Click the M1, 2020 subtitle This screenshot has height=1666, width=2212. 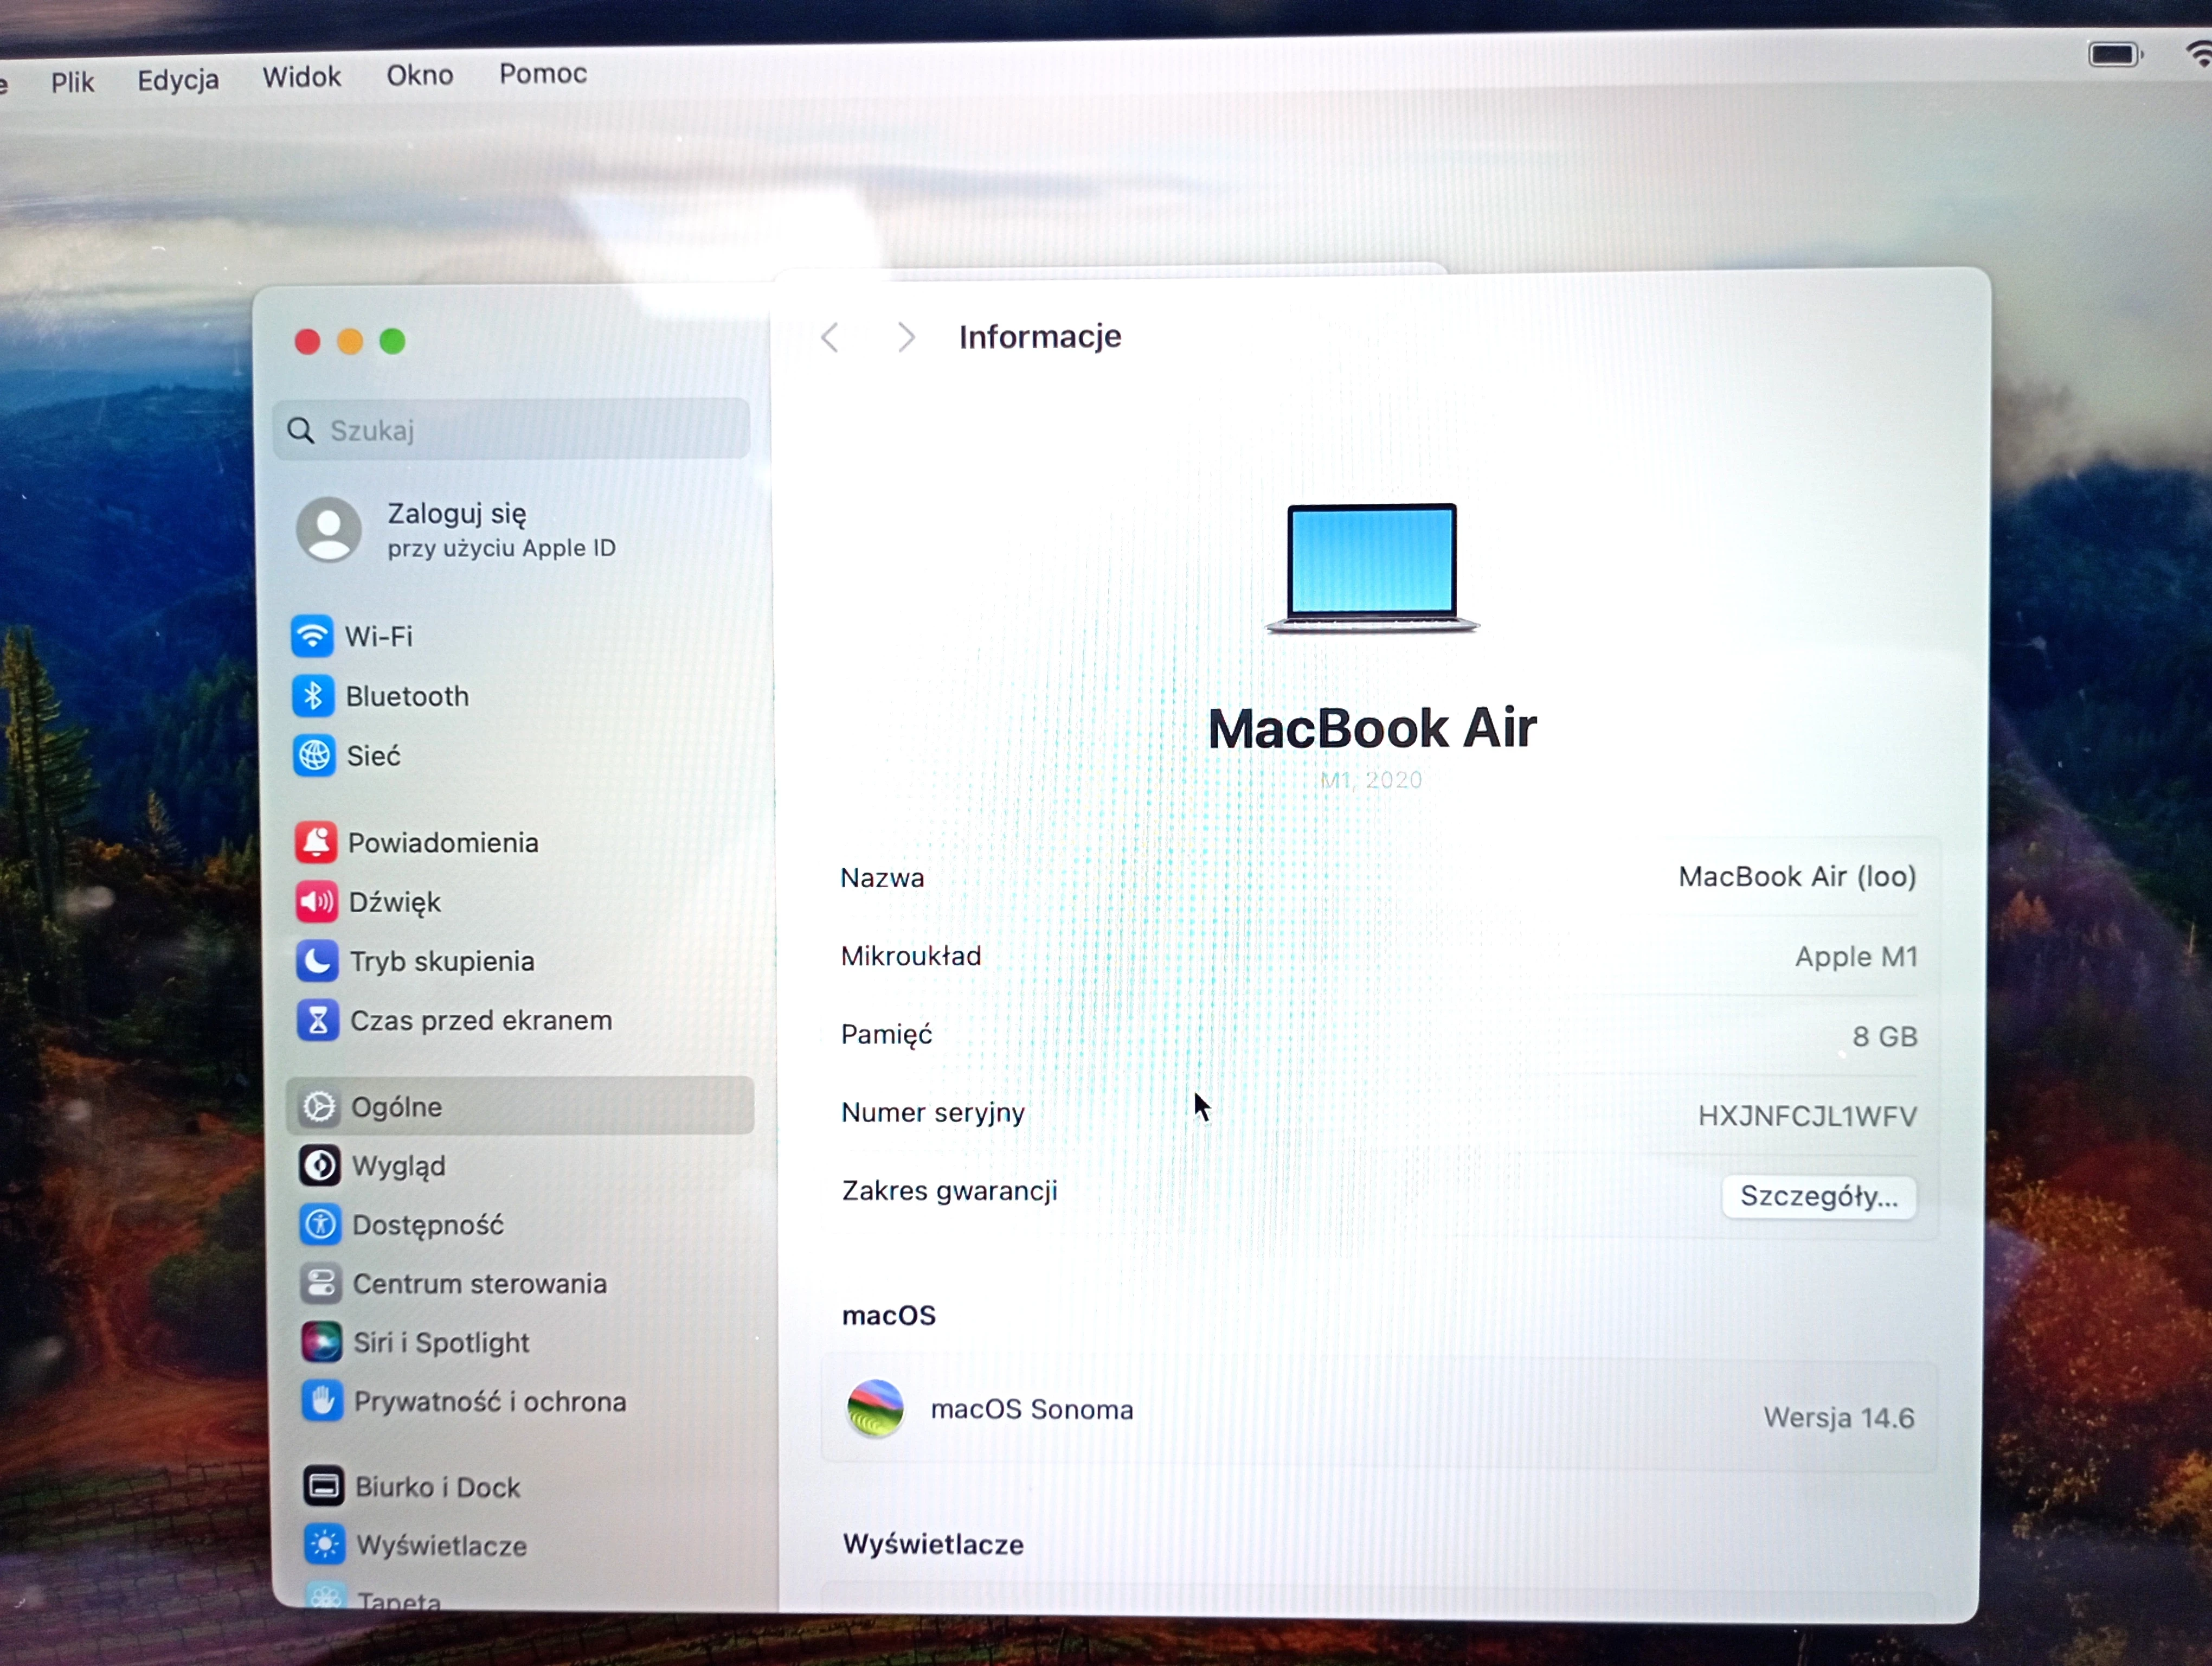coord(1371,780)
